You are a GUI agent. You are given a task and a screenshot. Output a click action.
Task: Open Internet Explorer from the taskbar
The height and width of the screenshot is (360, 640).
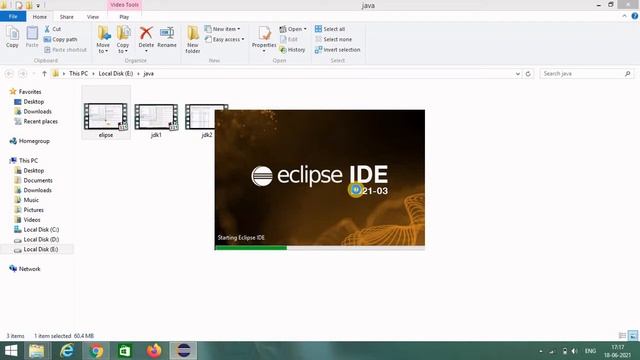pyautogui.click(x=67, y=351)
